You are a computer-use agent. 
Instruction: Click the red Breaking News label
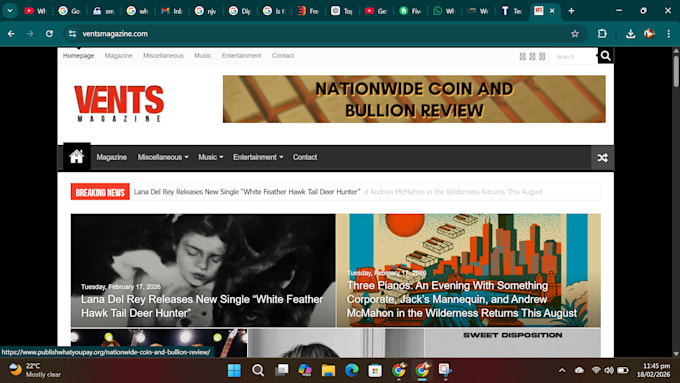click(100, 192)
